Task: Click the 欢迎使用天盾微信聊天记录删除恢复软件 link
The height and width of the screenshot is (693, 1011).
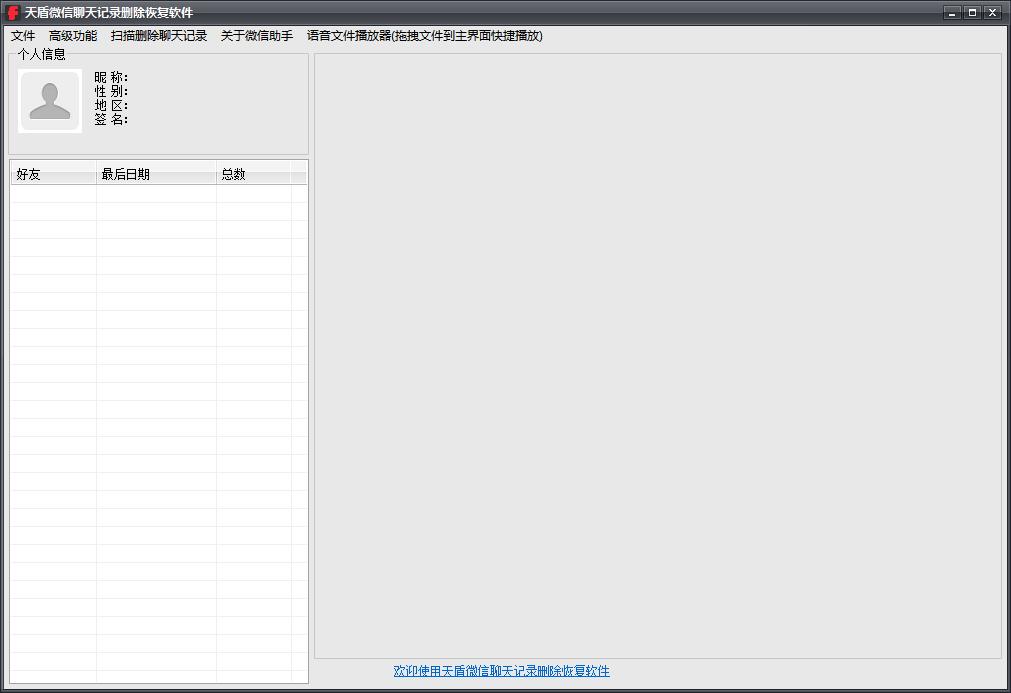Action: pyautogui.click(x=502, y=671)
